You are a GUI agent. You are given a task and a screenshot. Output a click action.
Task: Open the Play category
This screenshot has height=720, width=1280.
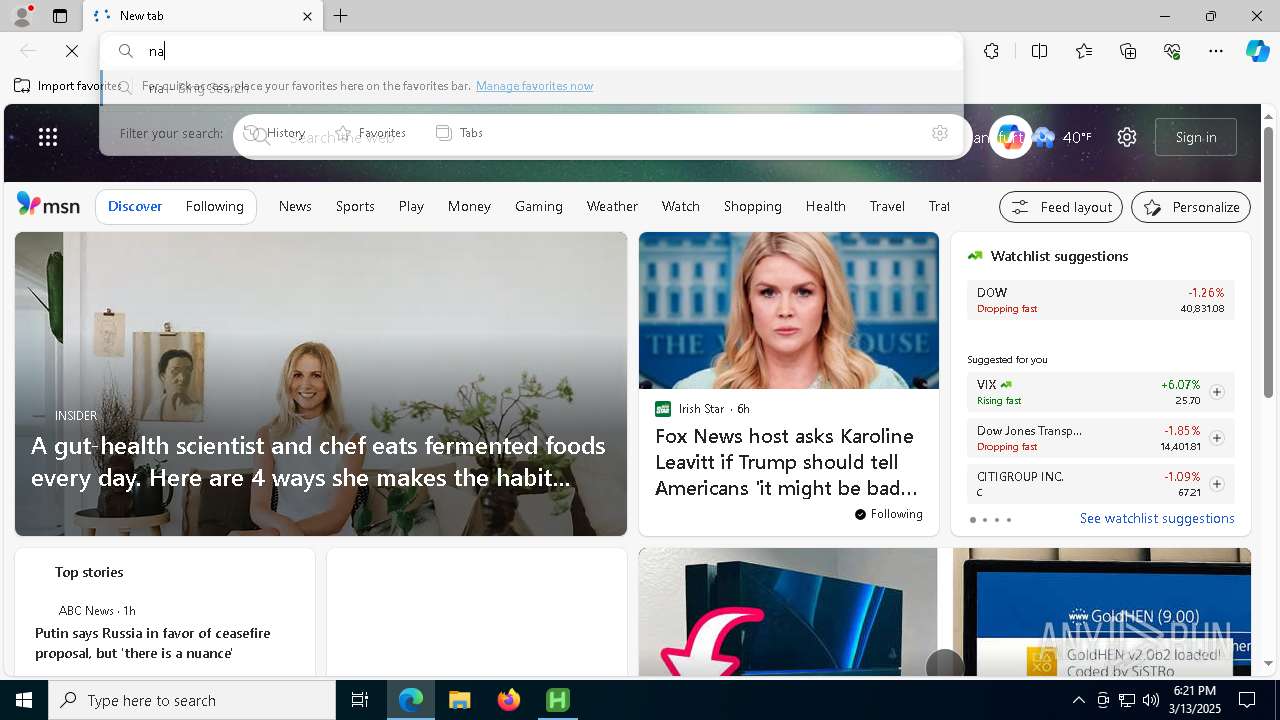point(411,206)
